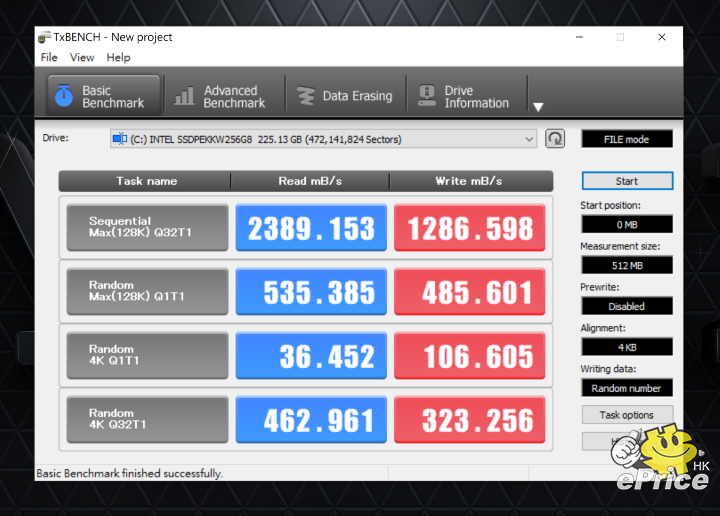Change the Measurement size 512 MB value

(627, 265)
